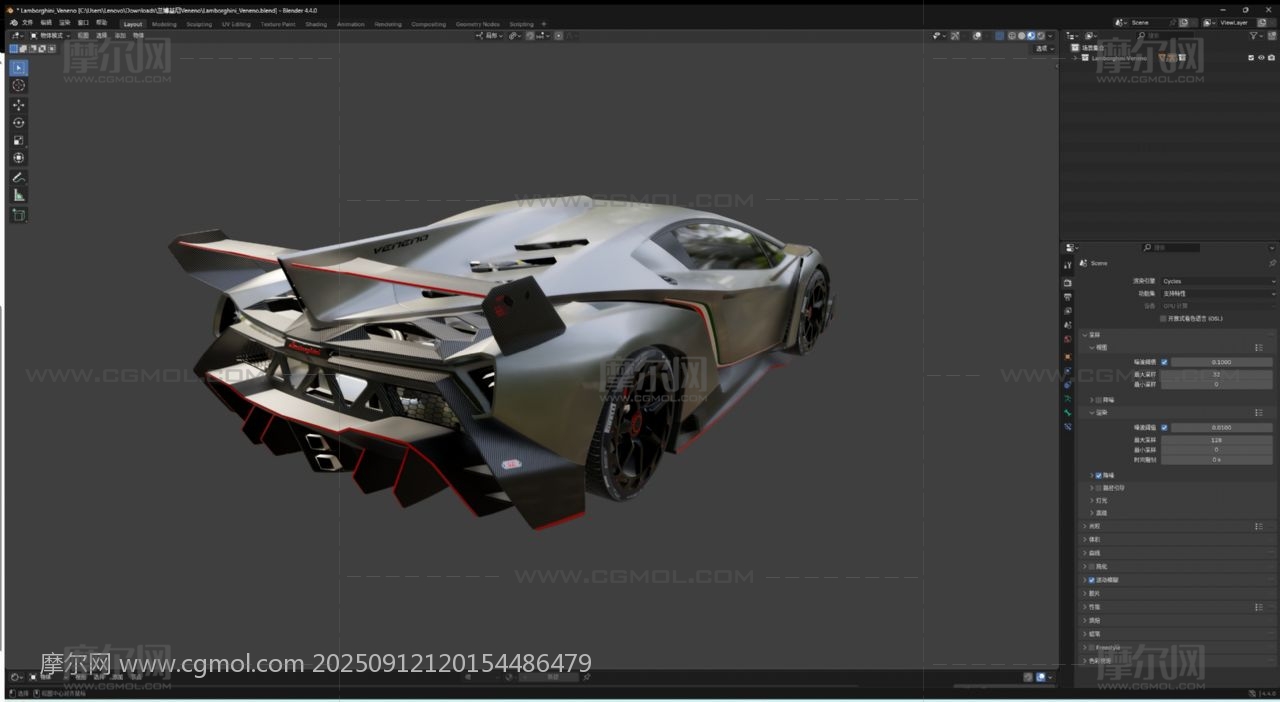
Task: Toggle the render noise threshold checkbox
Action: point(1164,427)
